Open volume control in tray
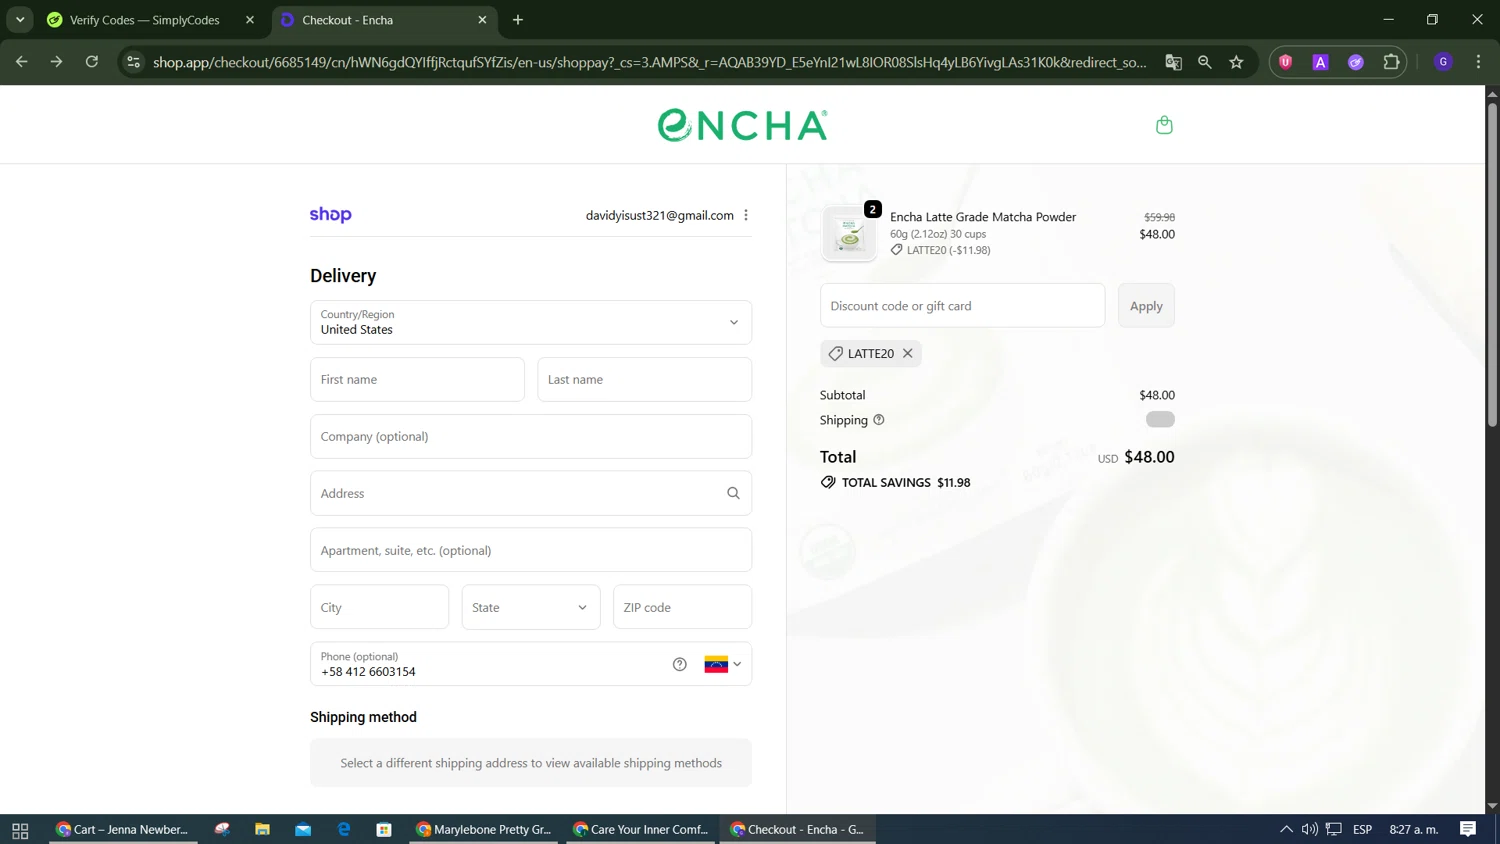The height and width of the screenshot is (844, 1500). [x=1310, y=830]
